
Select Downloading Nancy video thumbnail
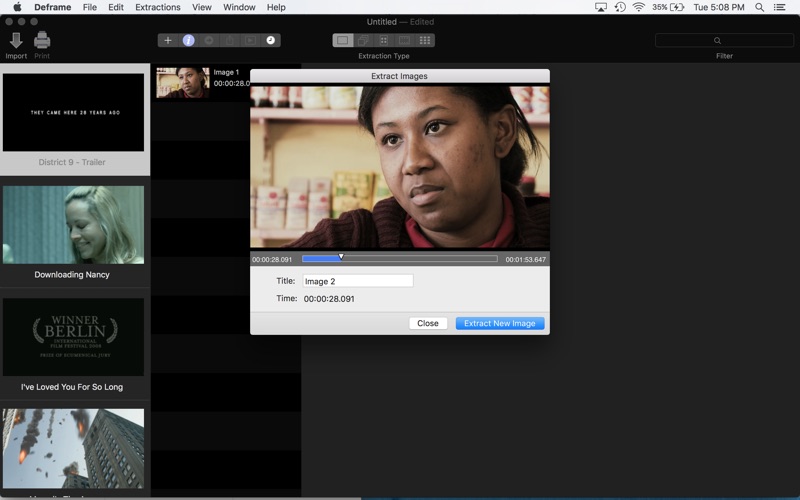tap(73, 225)
